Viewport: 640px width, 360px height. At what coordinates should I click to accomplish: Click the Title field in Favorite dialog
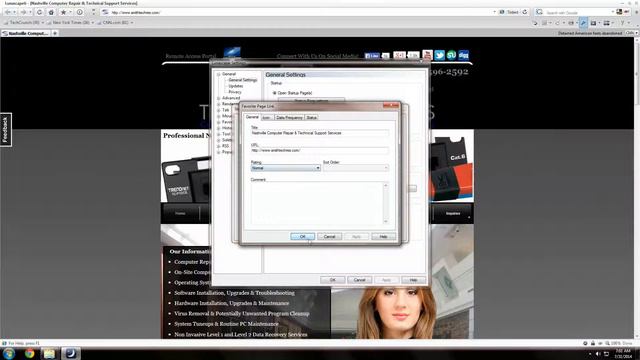pyautogui.click(x=320, y=133)
